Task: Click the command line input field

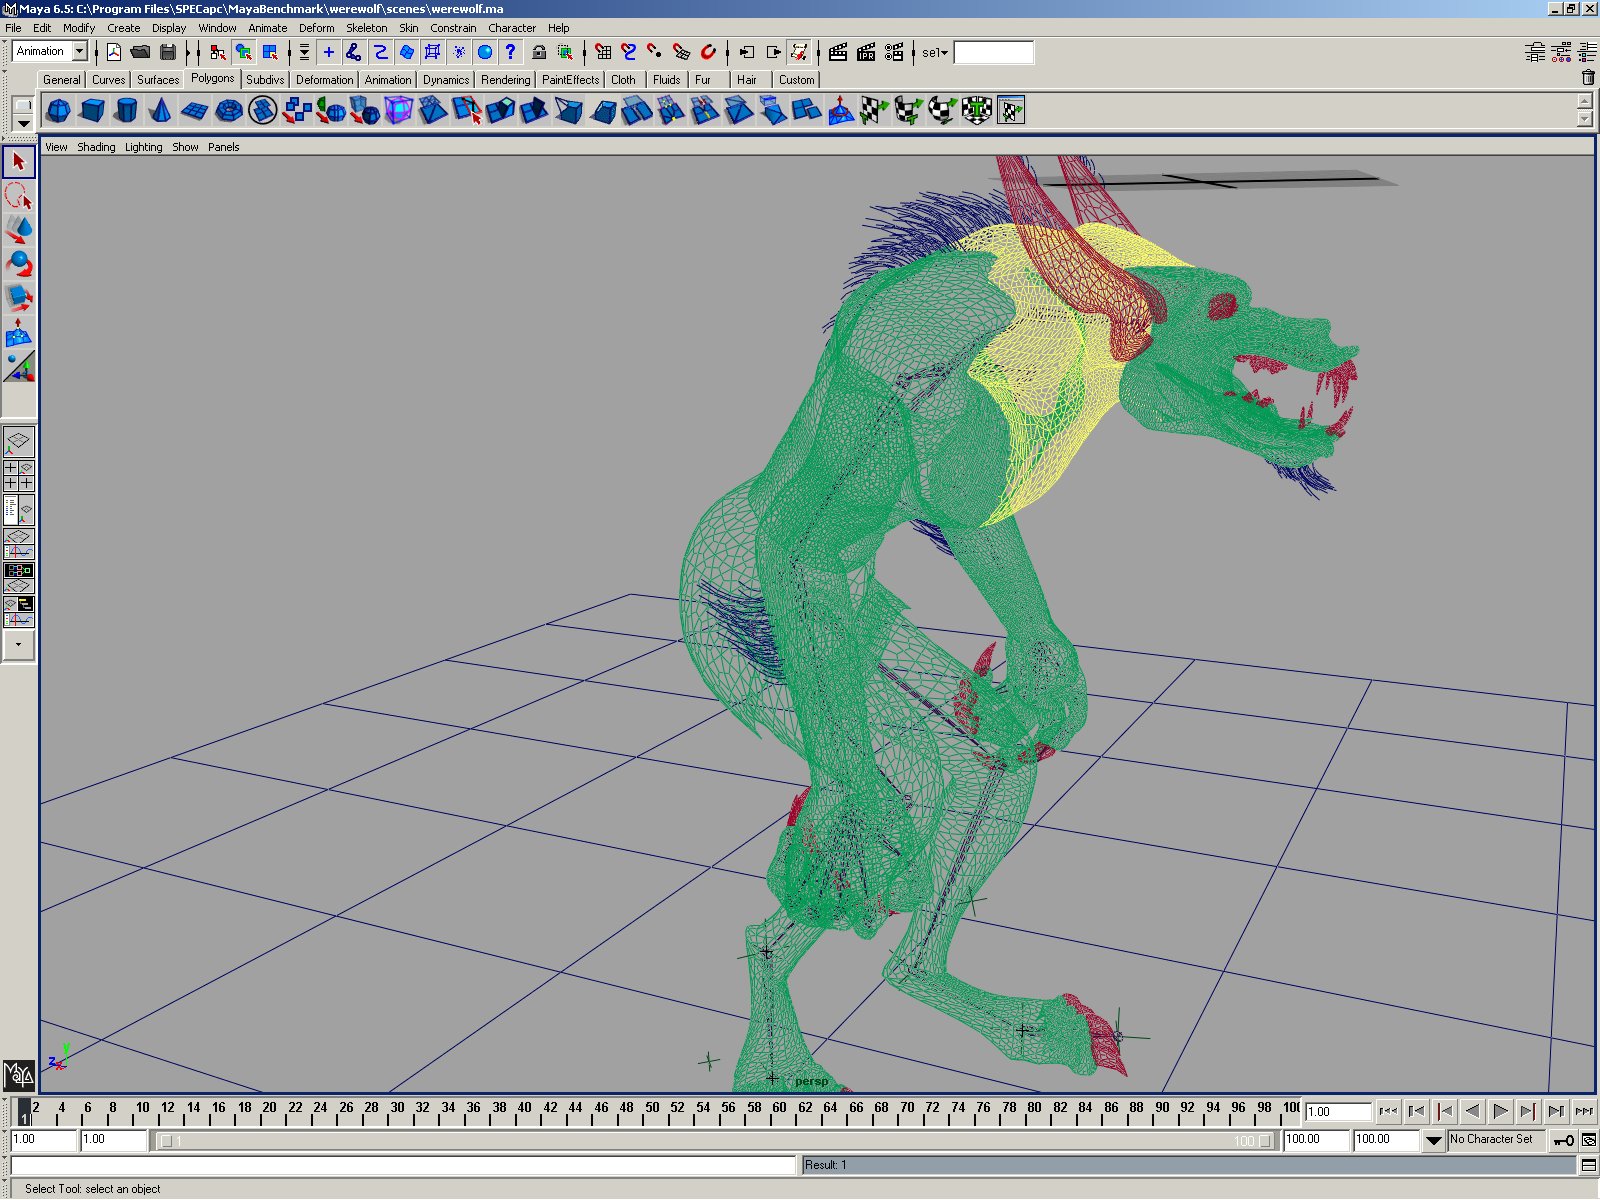Action: tap(403, 1165)
